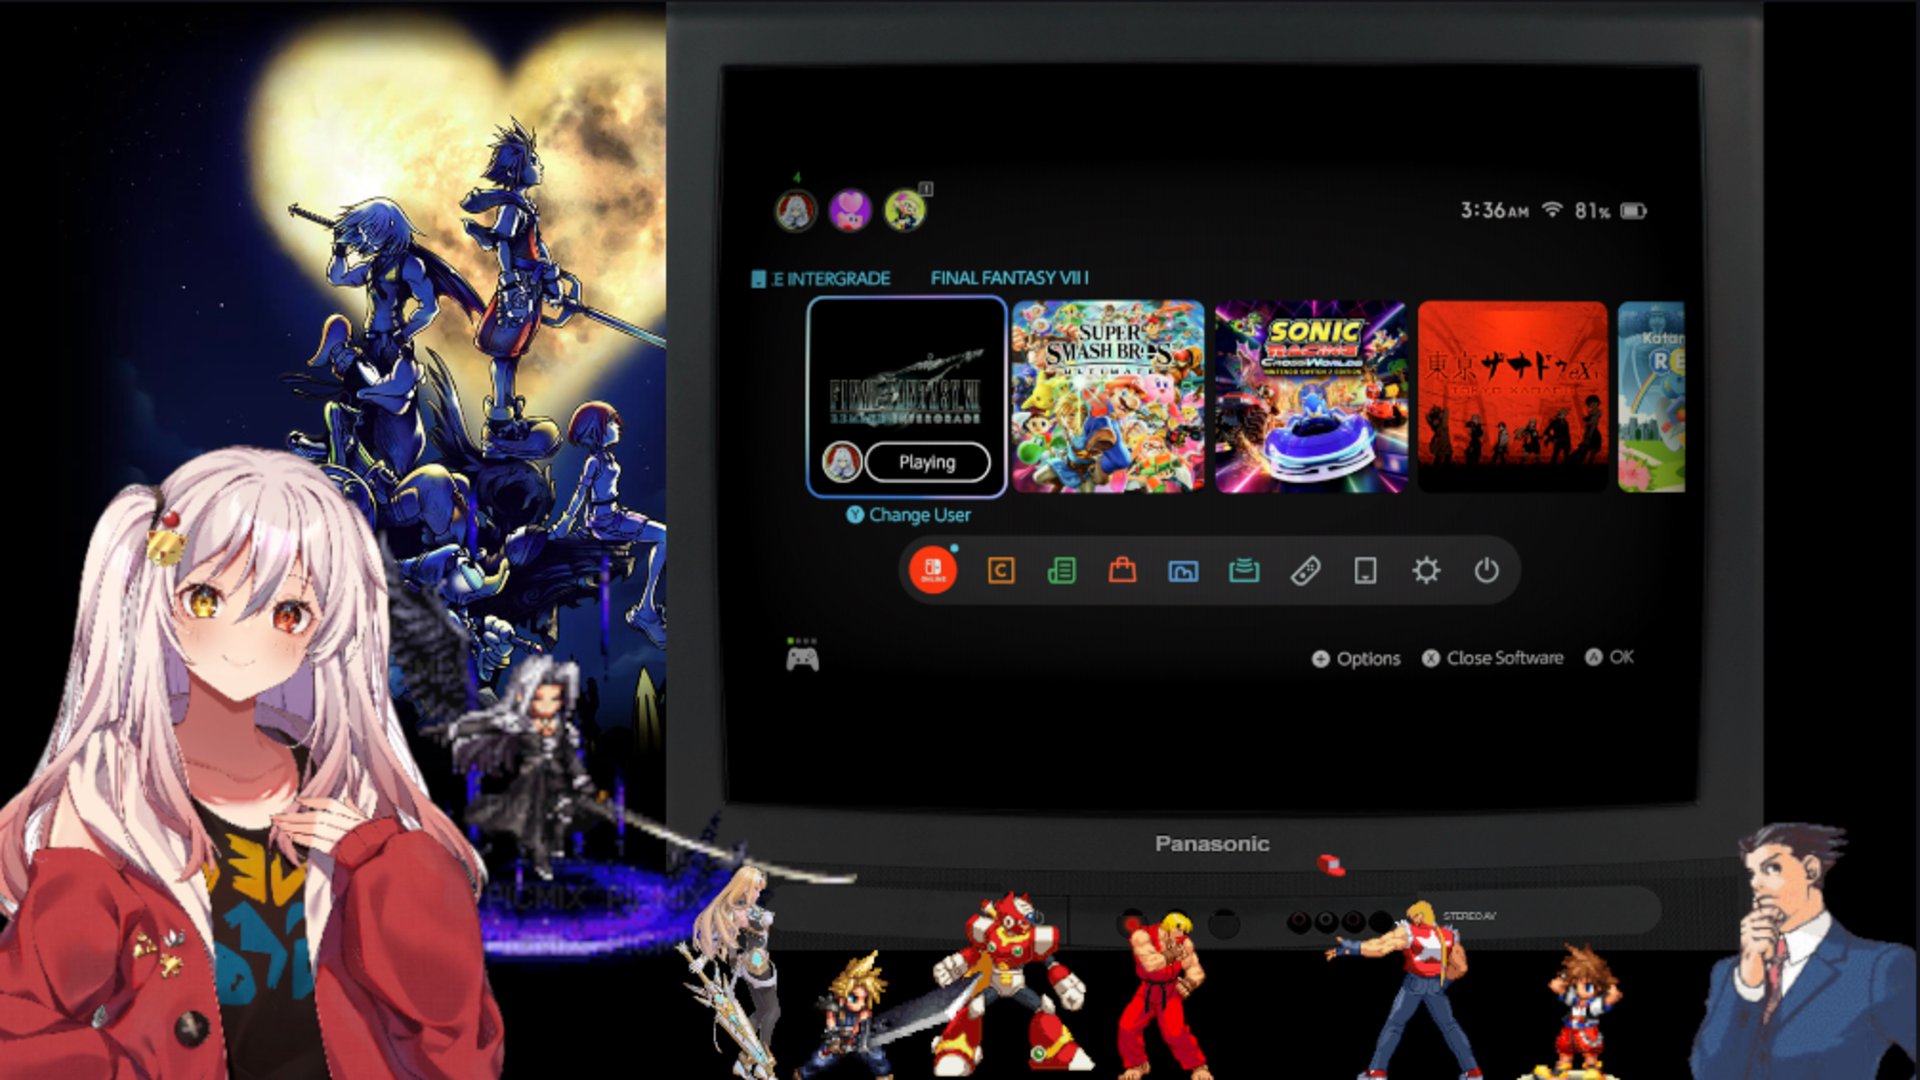Open System Settings gear icon
Image resolution: width=1920 pixels, height=1080 pixels.
tap(1426, 570)
